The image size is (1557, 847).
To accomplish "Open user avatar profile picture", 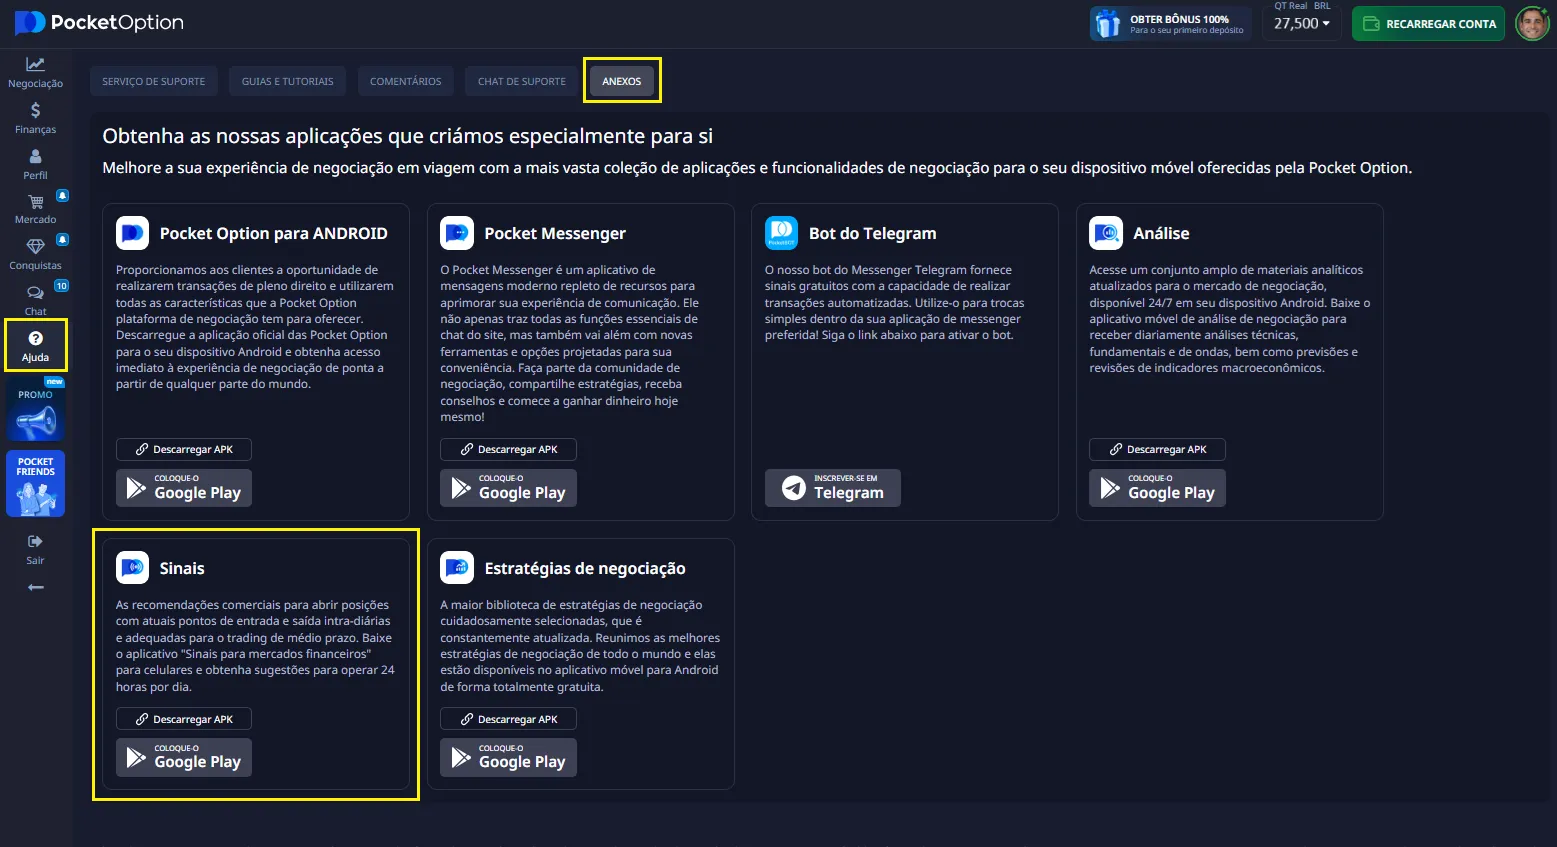I will 1531,23.
